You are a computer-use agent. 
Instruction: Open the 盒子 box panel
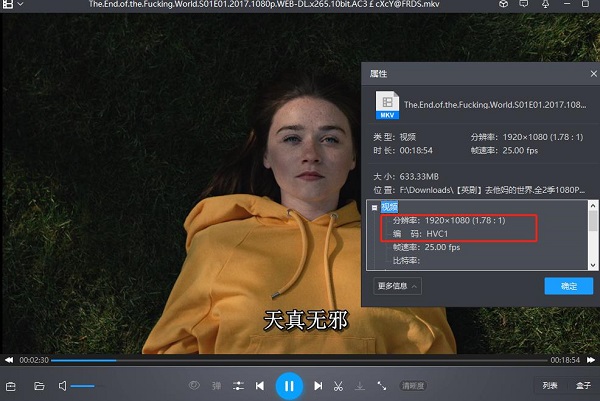coord(584,386)
